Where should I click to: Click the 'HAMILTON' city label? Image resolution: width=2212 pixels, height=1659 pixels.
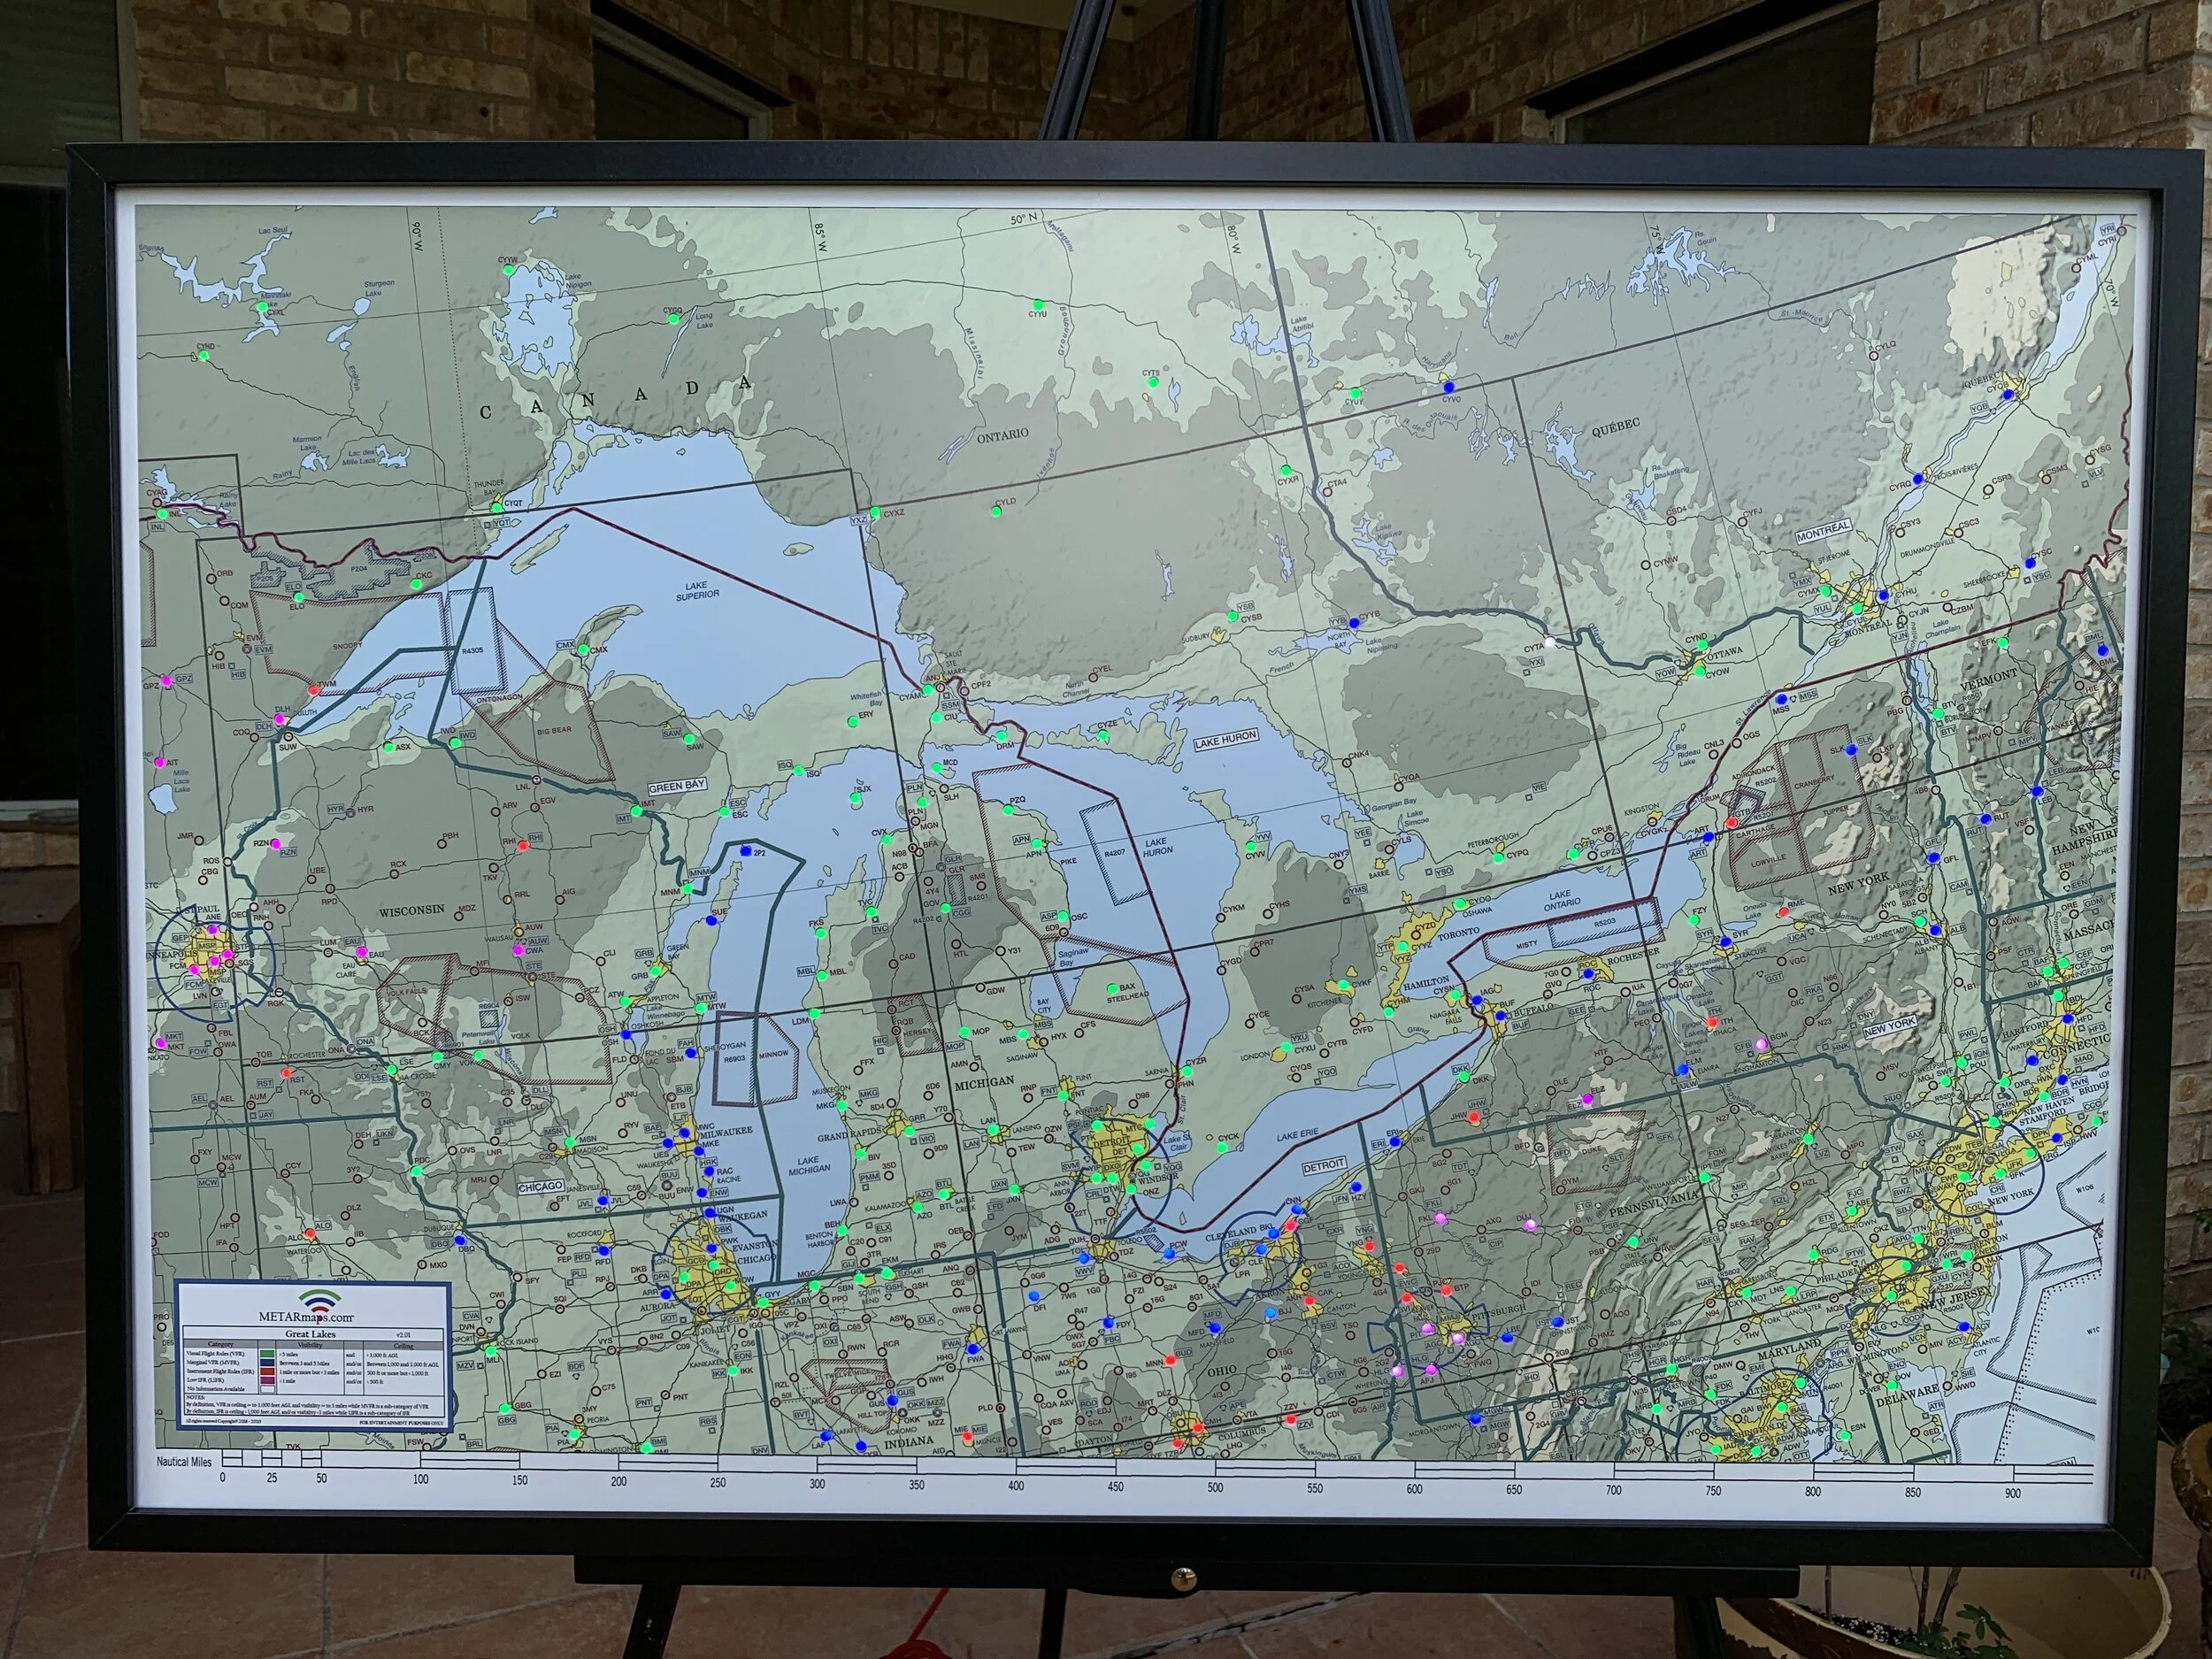[x=1426, y=984]
